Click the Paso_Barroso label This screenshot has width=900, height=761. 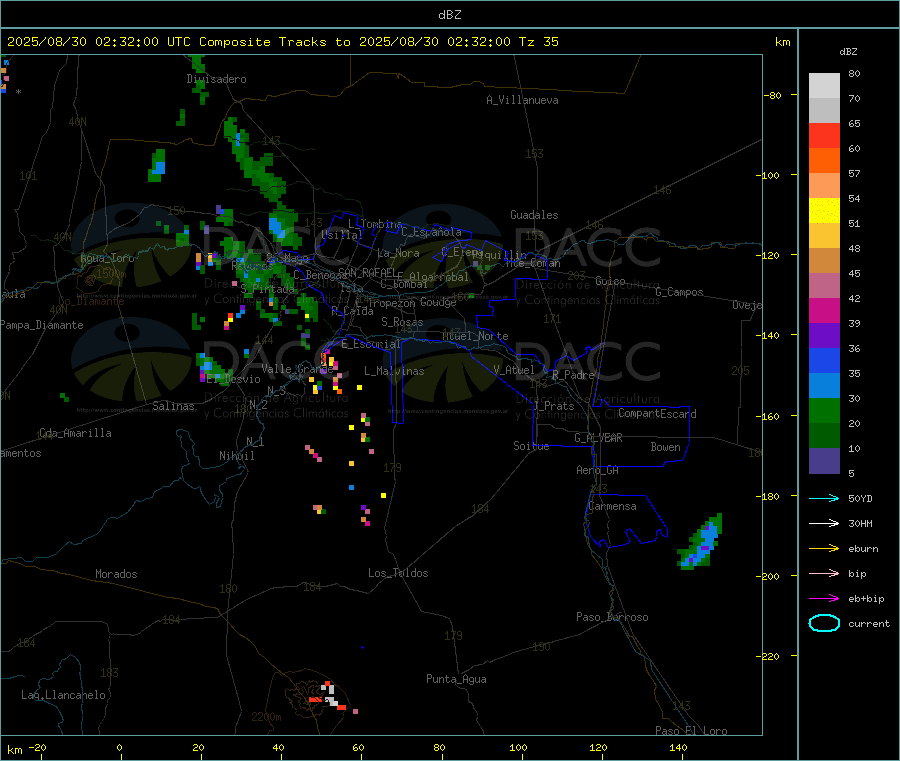pyautogui.click(x=612, y=617)
